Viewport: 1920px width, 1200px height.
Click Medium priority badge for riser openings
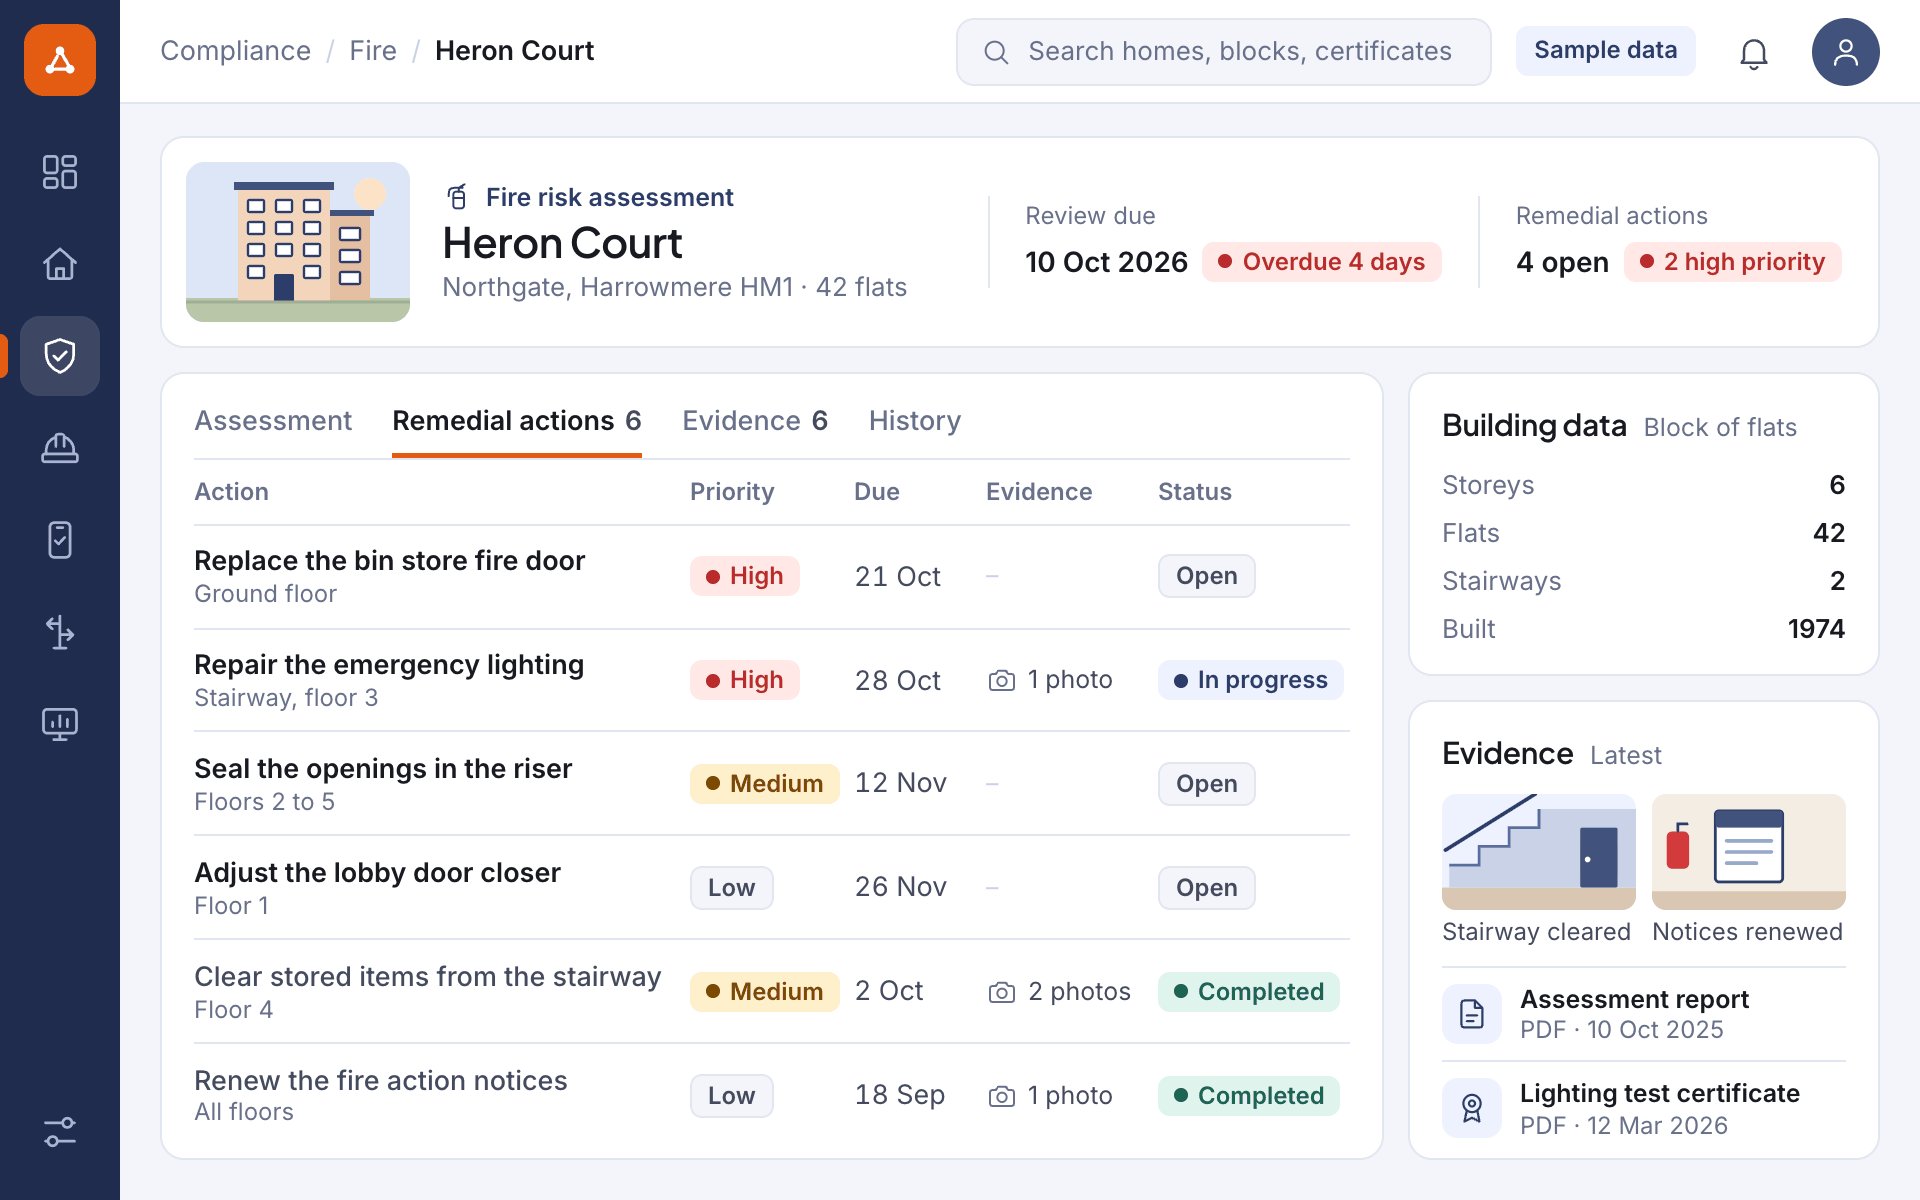click(x=765, y=784)
